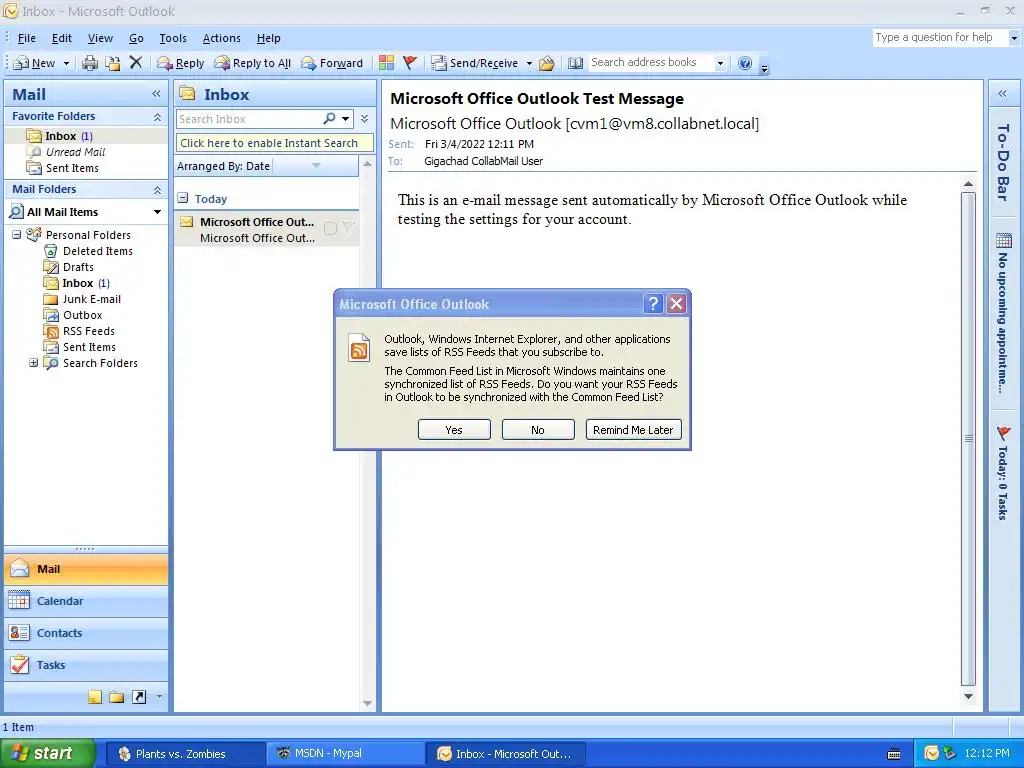The height and width of the screenshot is (768, 1024).
Task: Open the Toolbar Options arrow
Action: (764, 67)
